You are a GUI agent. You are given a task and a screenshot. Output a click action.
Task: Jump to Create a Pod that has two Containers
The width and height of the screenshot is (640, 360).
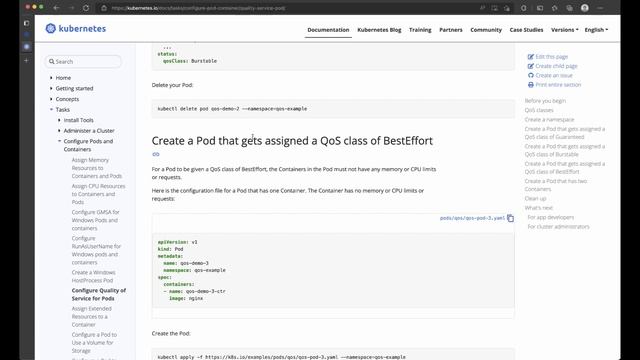556,185
